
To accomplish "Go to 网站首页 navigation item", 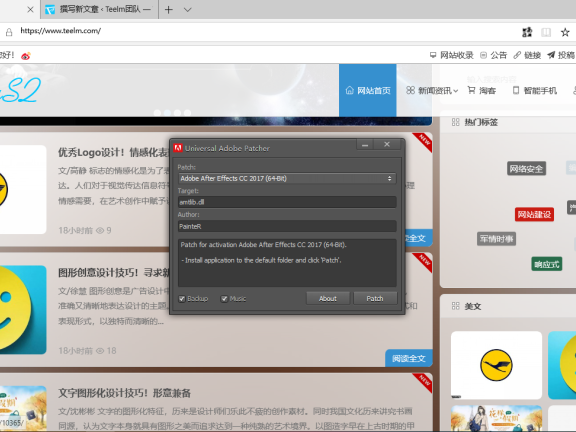I will pyautogui.click(x=368, y=90).
